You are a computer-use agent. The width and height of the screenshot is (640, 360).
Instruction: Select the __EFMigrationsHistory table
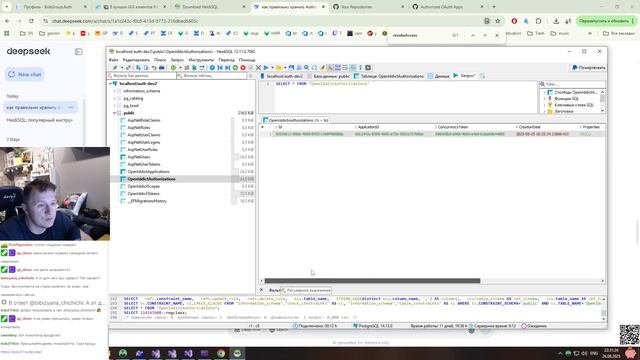(147, 201)
